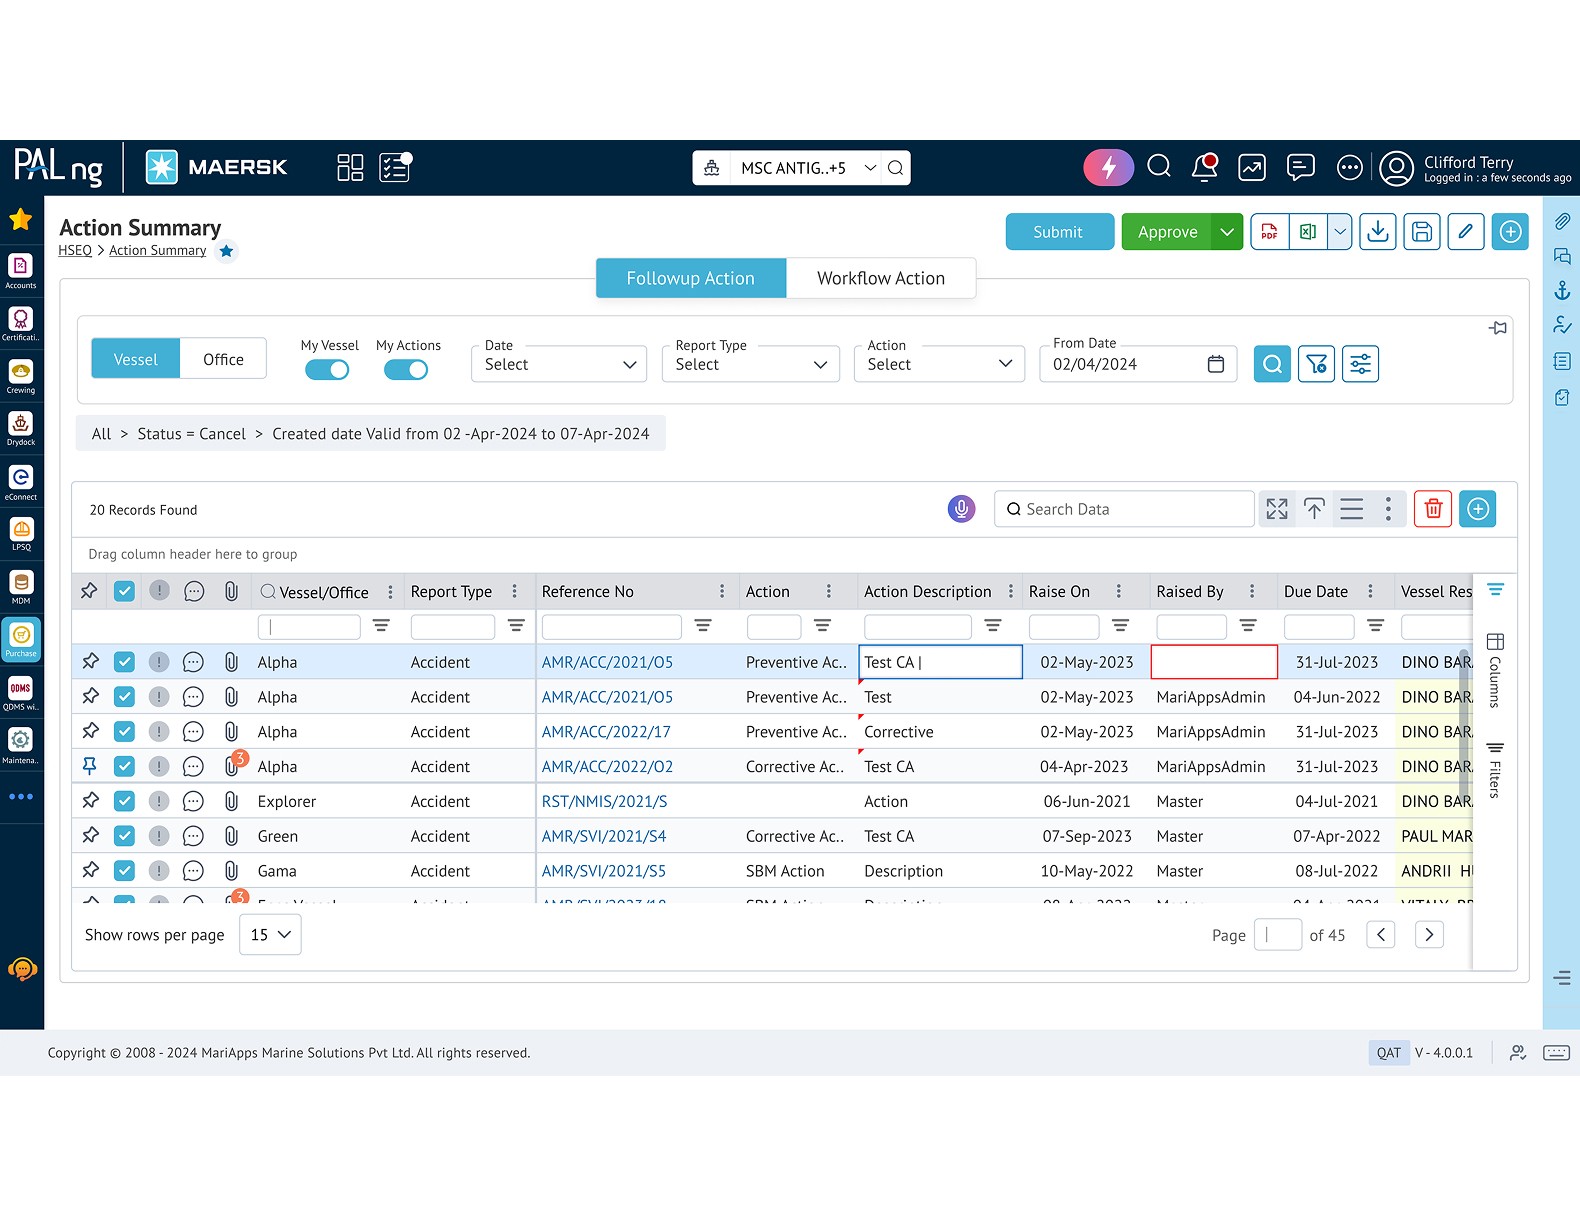The image size is (1580, 1212).
Task: Open the Columns side panel tab
Action: 1495,670
